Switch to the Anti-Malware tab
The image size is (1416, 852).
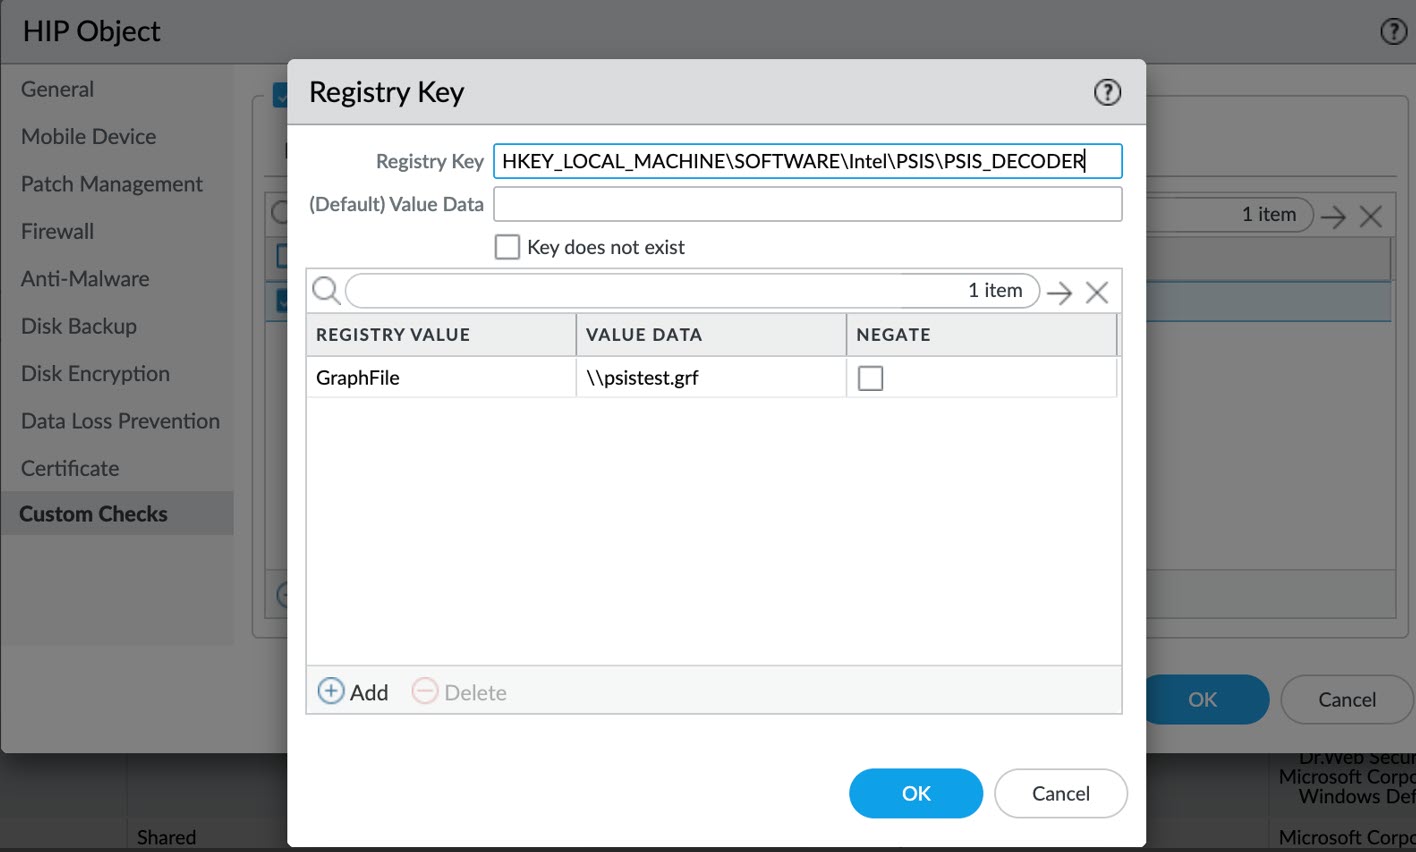tap(85, 279)
